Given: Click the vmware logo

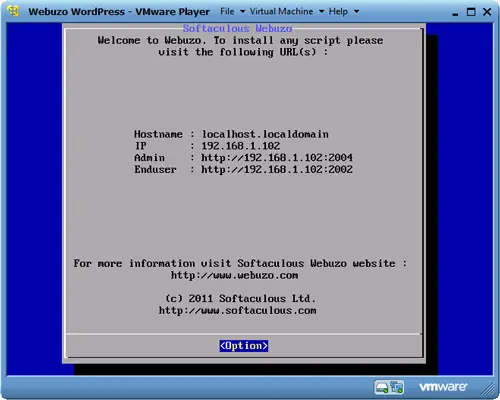Looking at the screenshot, I should pyautogui.click(x=443, y=387).
